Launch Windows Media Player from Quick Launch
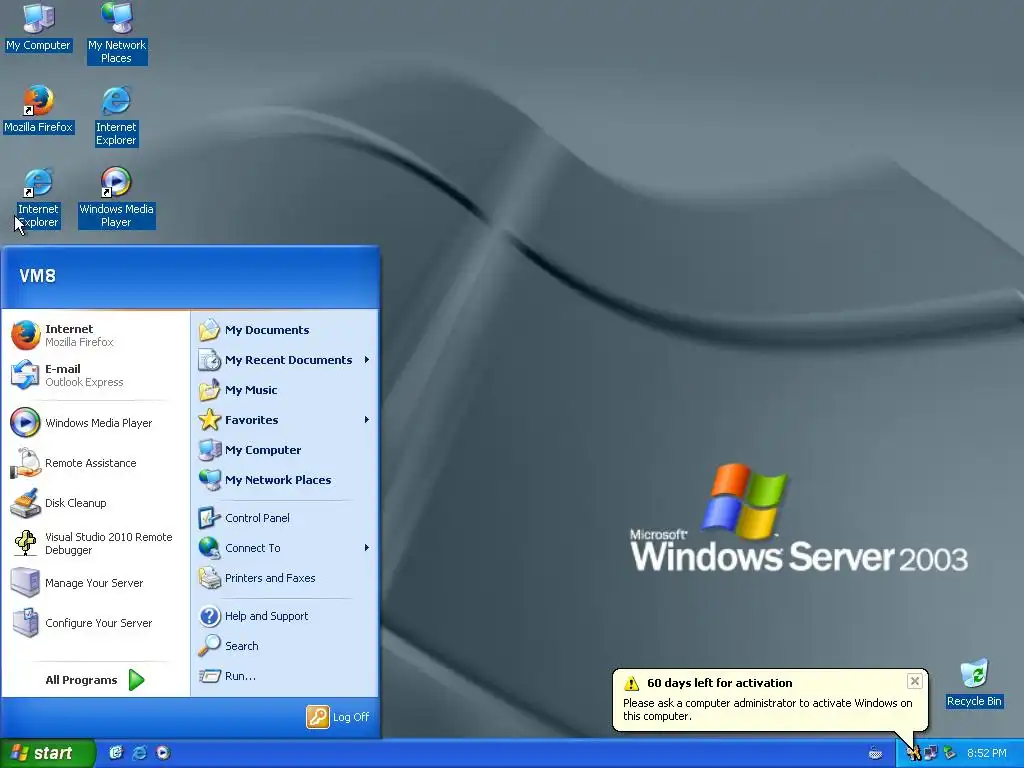 (x=163, y=753)
